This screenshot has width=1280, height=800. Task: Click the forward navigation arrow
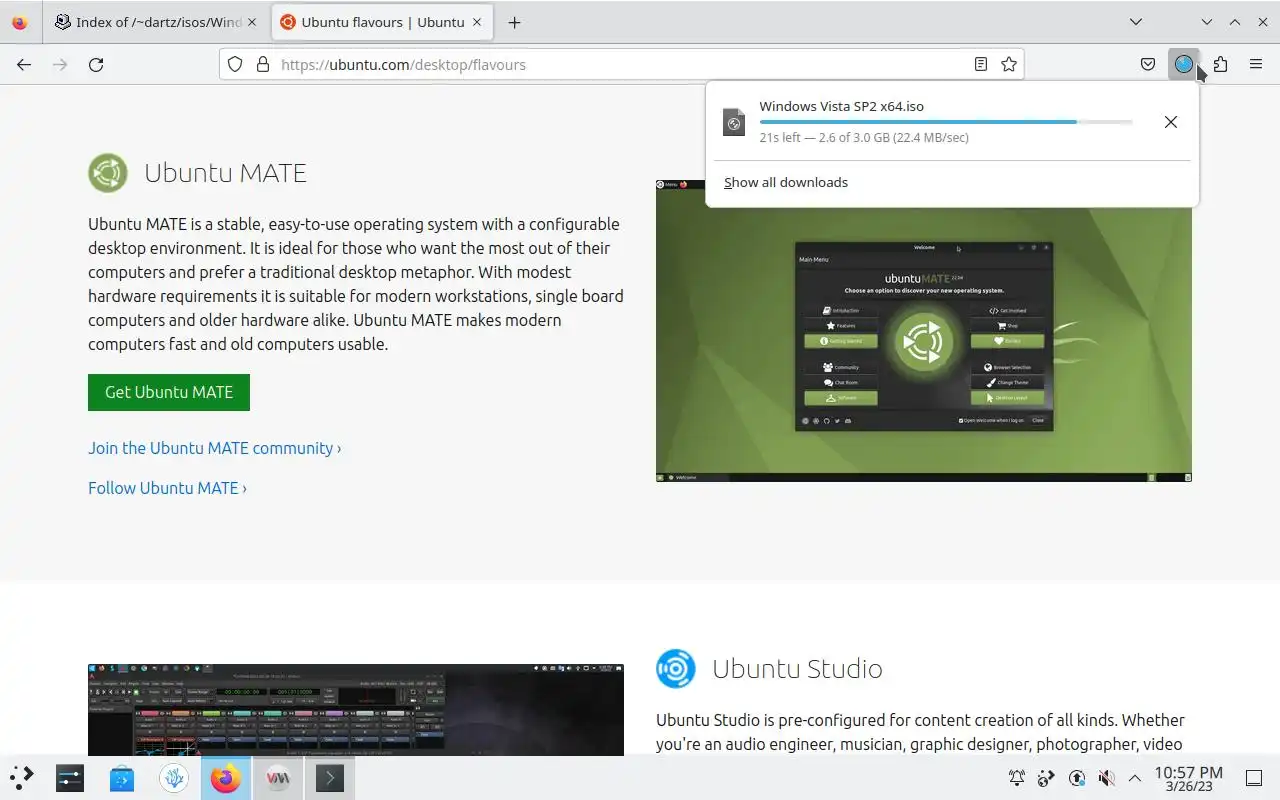click(60, 64)
